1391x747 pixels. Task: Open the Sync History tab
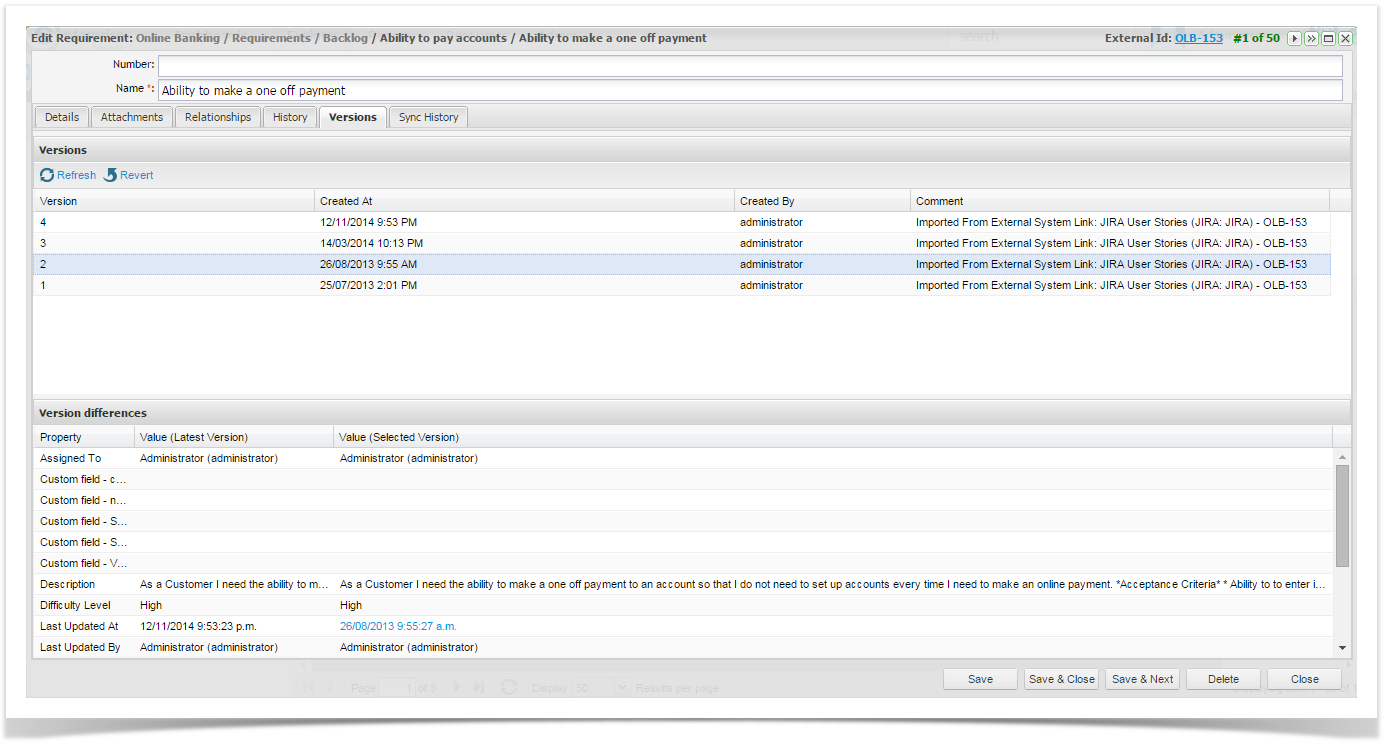coord(428,117)
